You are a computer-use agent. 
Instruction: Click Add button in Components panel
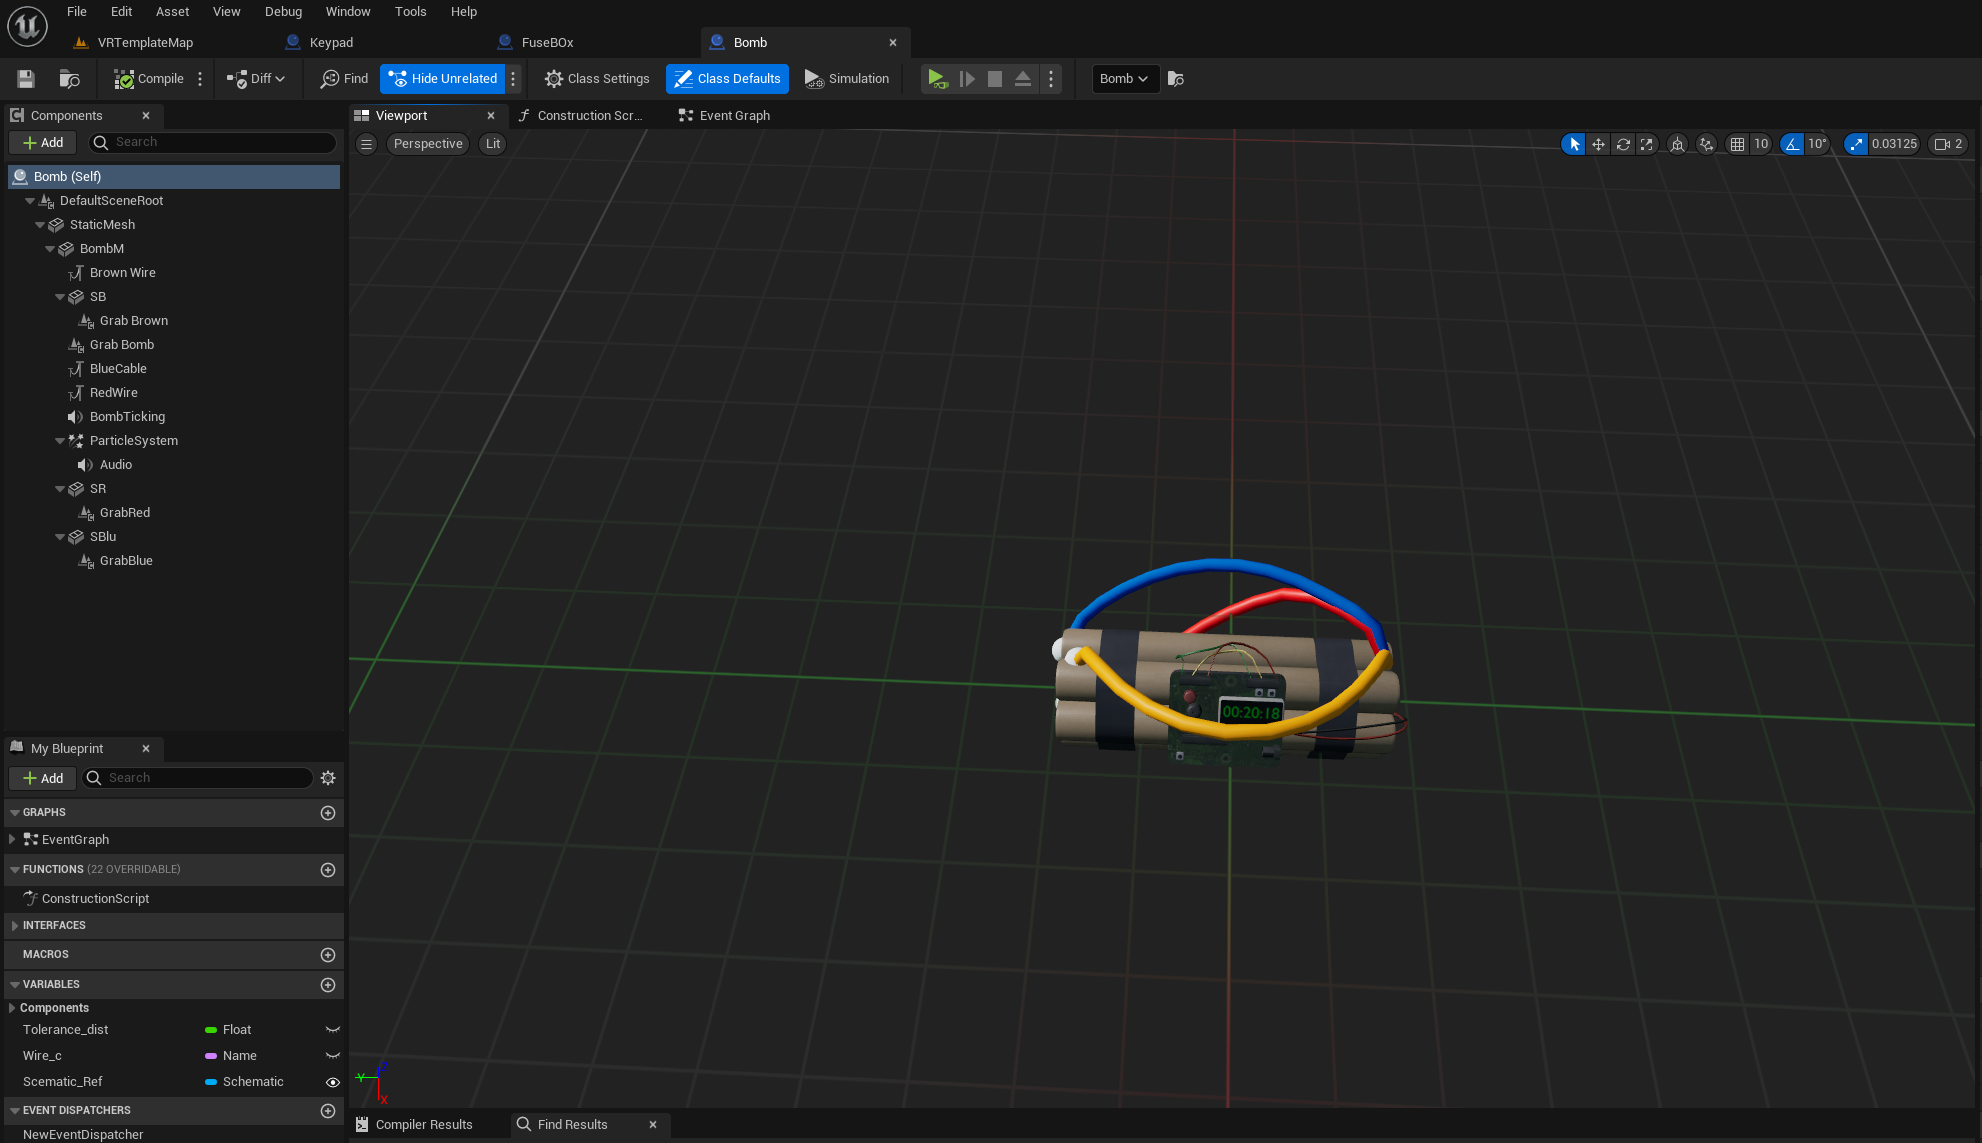[43, 143]
